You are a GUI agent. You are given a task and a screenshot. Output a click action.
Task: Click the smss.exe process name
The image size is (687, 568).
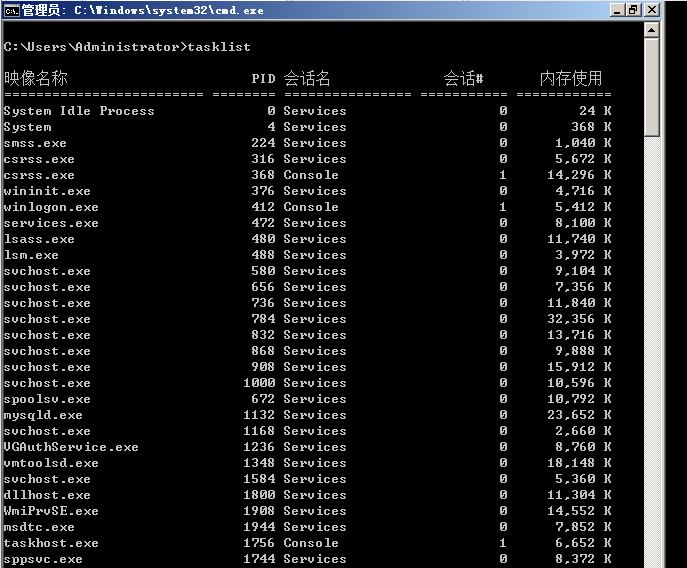click(x=35, y=143)
